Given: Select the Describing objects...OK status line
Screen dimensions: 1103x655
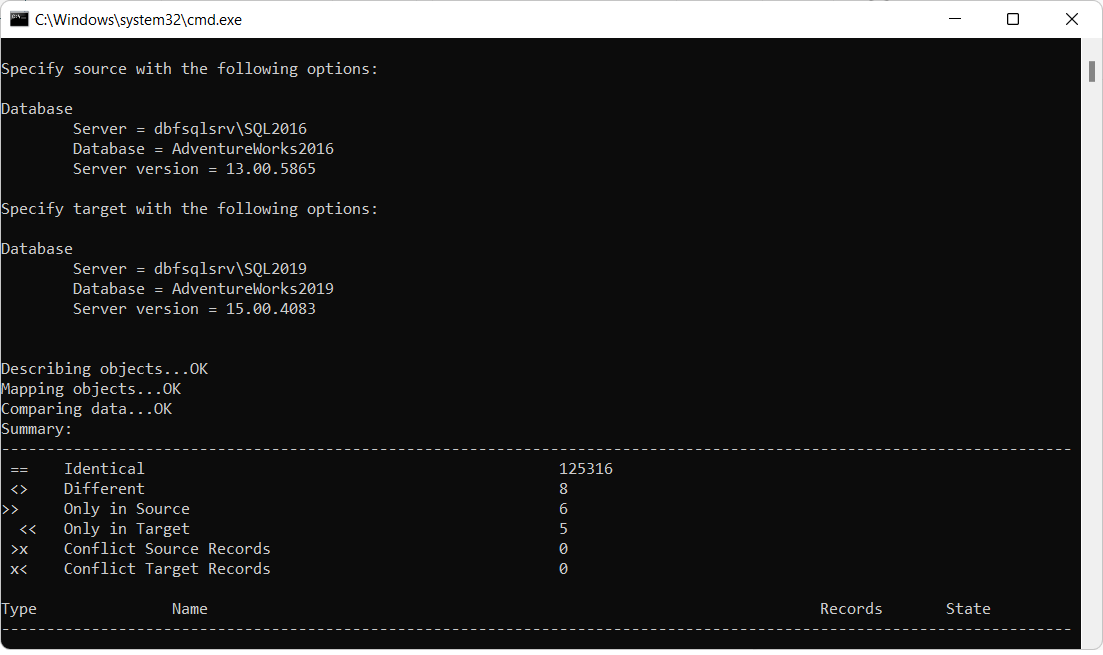Looking at the screenshot, I should pos(103,368).
